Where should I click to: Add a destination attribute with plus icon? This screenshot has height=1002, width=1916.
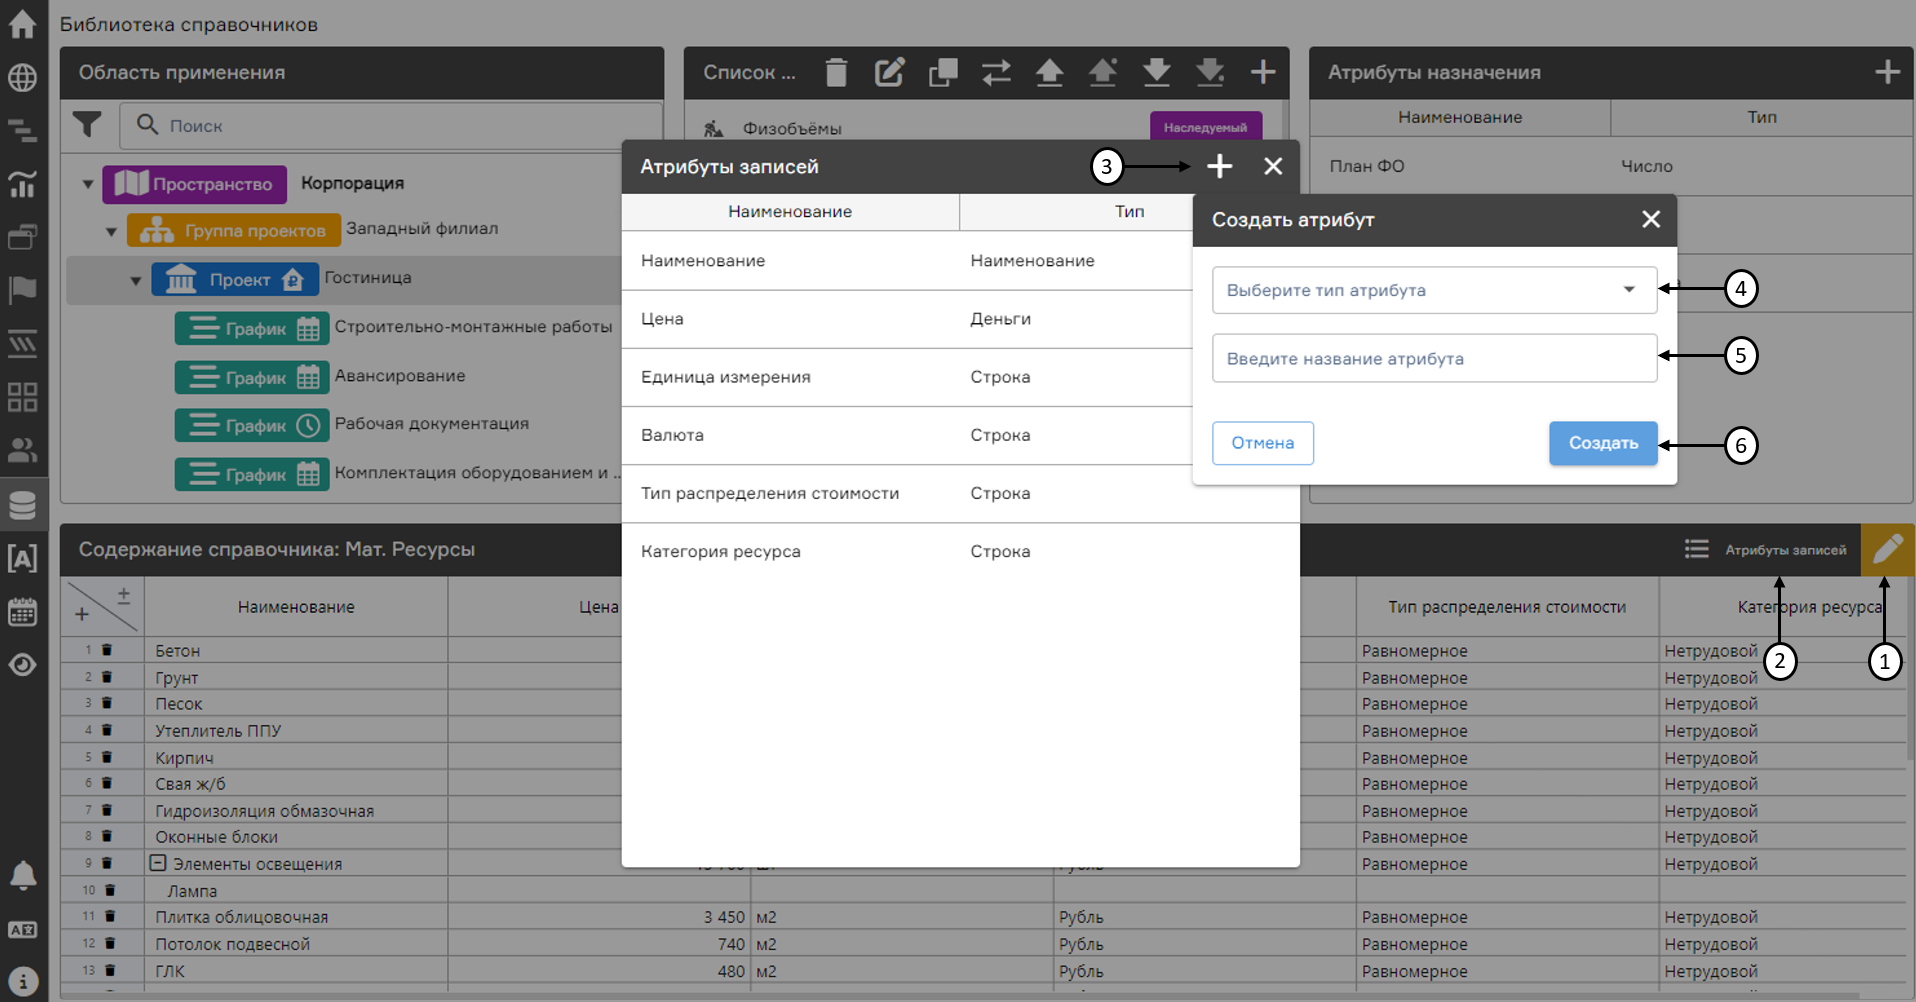[1887, 72]
